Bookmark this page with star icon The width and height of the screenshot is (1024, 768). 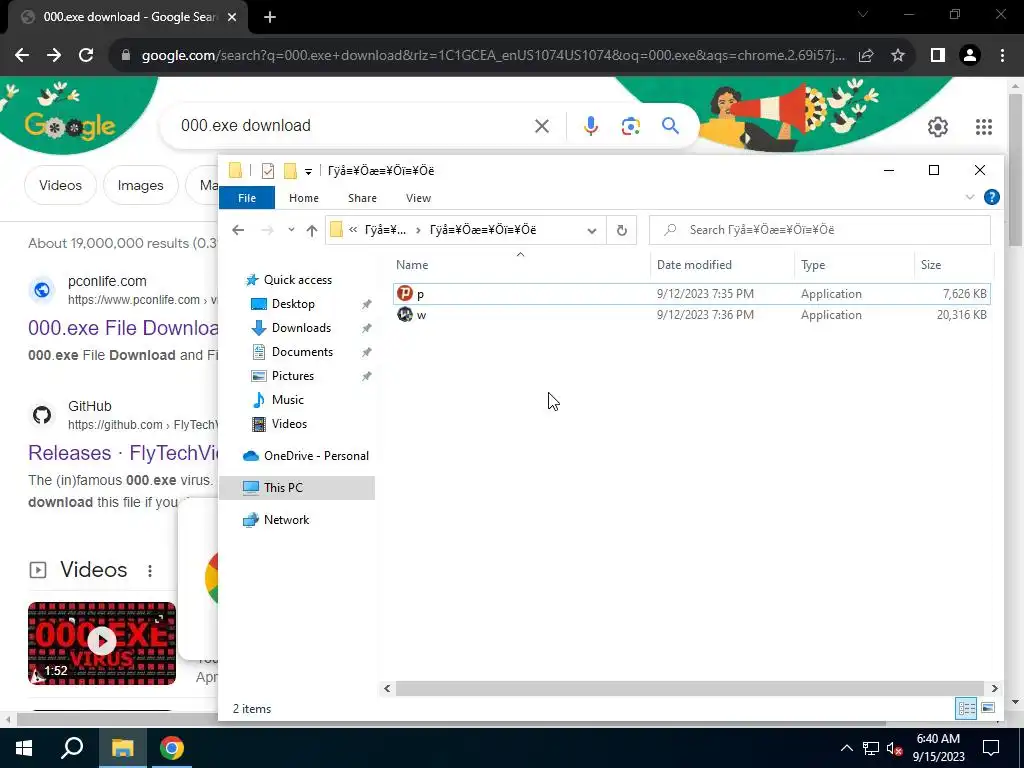[x=898, y=56]
